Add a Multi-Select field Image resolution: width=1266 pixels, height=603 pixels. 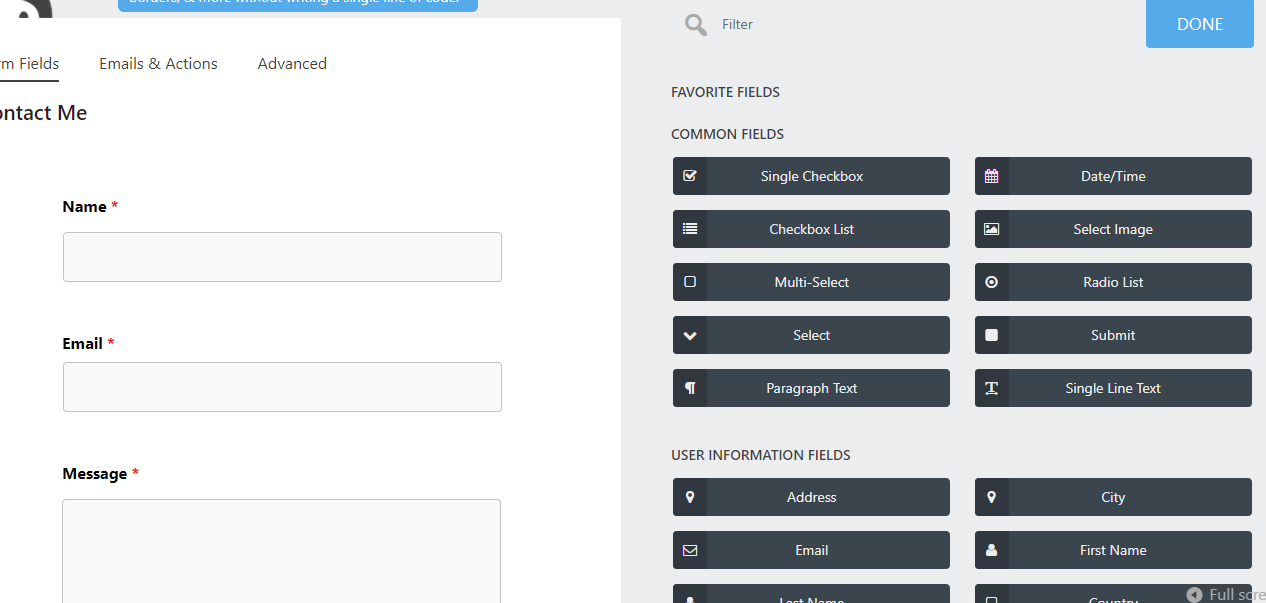[811, 282]
